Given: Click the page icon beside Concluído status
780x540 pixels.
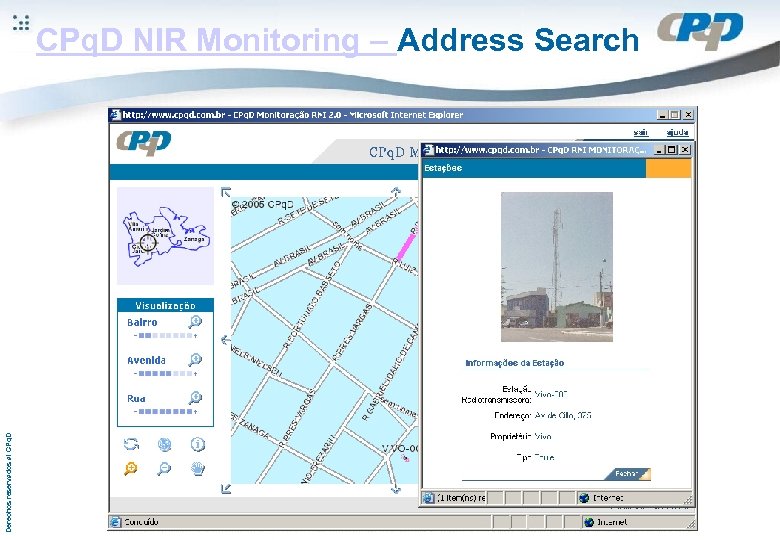Looking at the screenshot, I should point(115,522).
